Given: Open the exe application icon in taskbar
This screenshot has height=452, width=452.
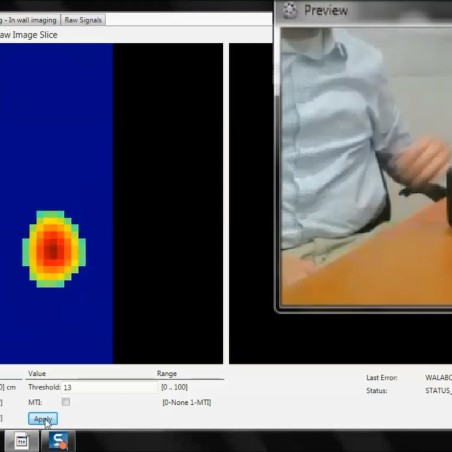Looking at the screenshot, I should [22, 441].
